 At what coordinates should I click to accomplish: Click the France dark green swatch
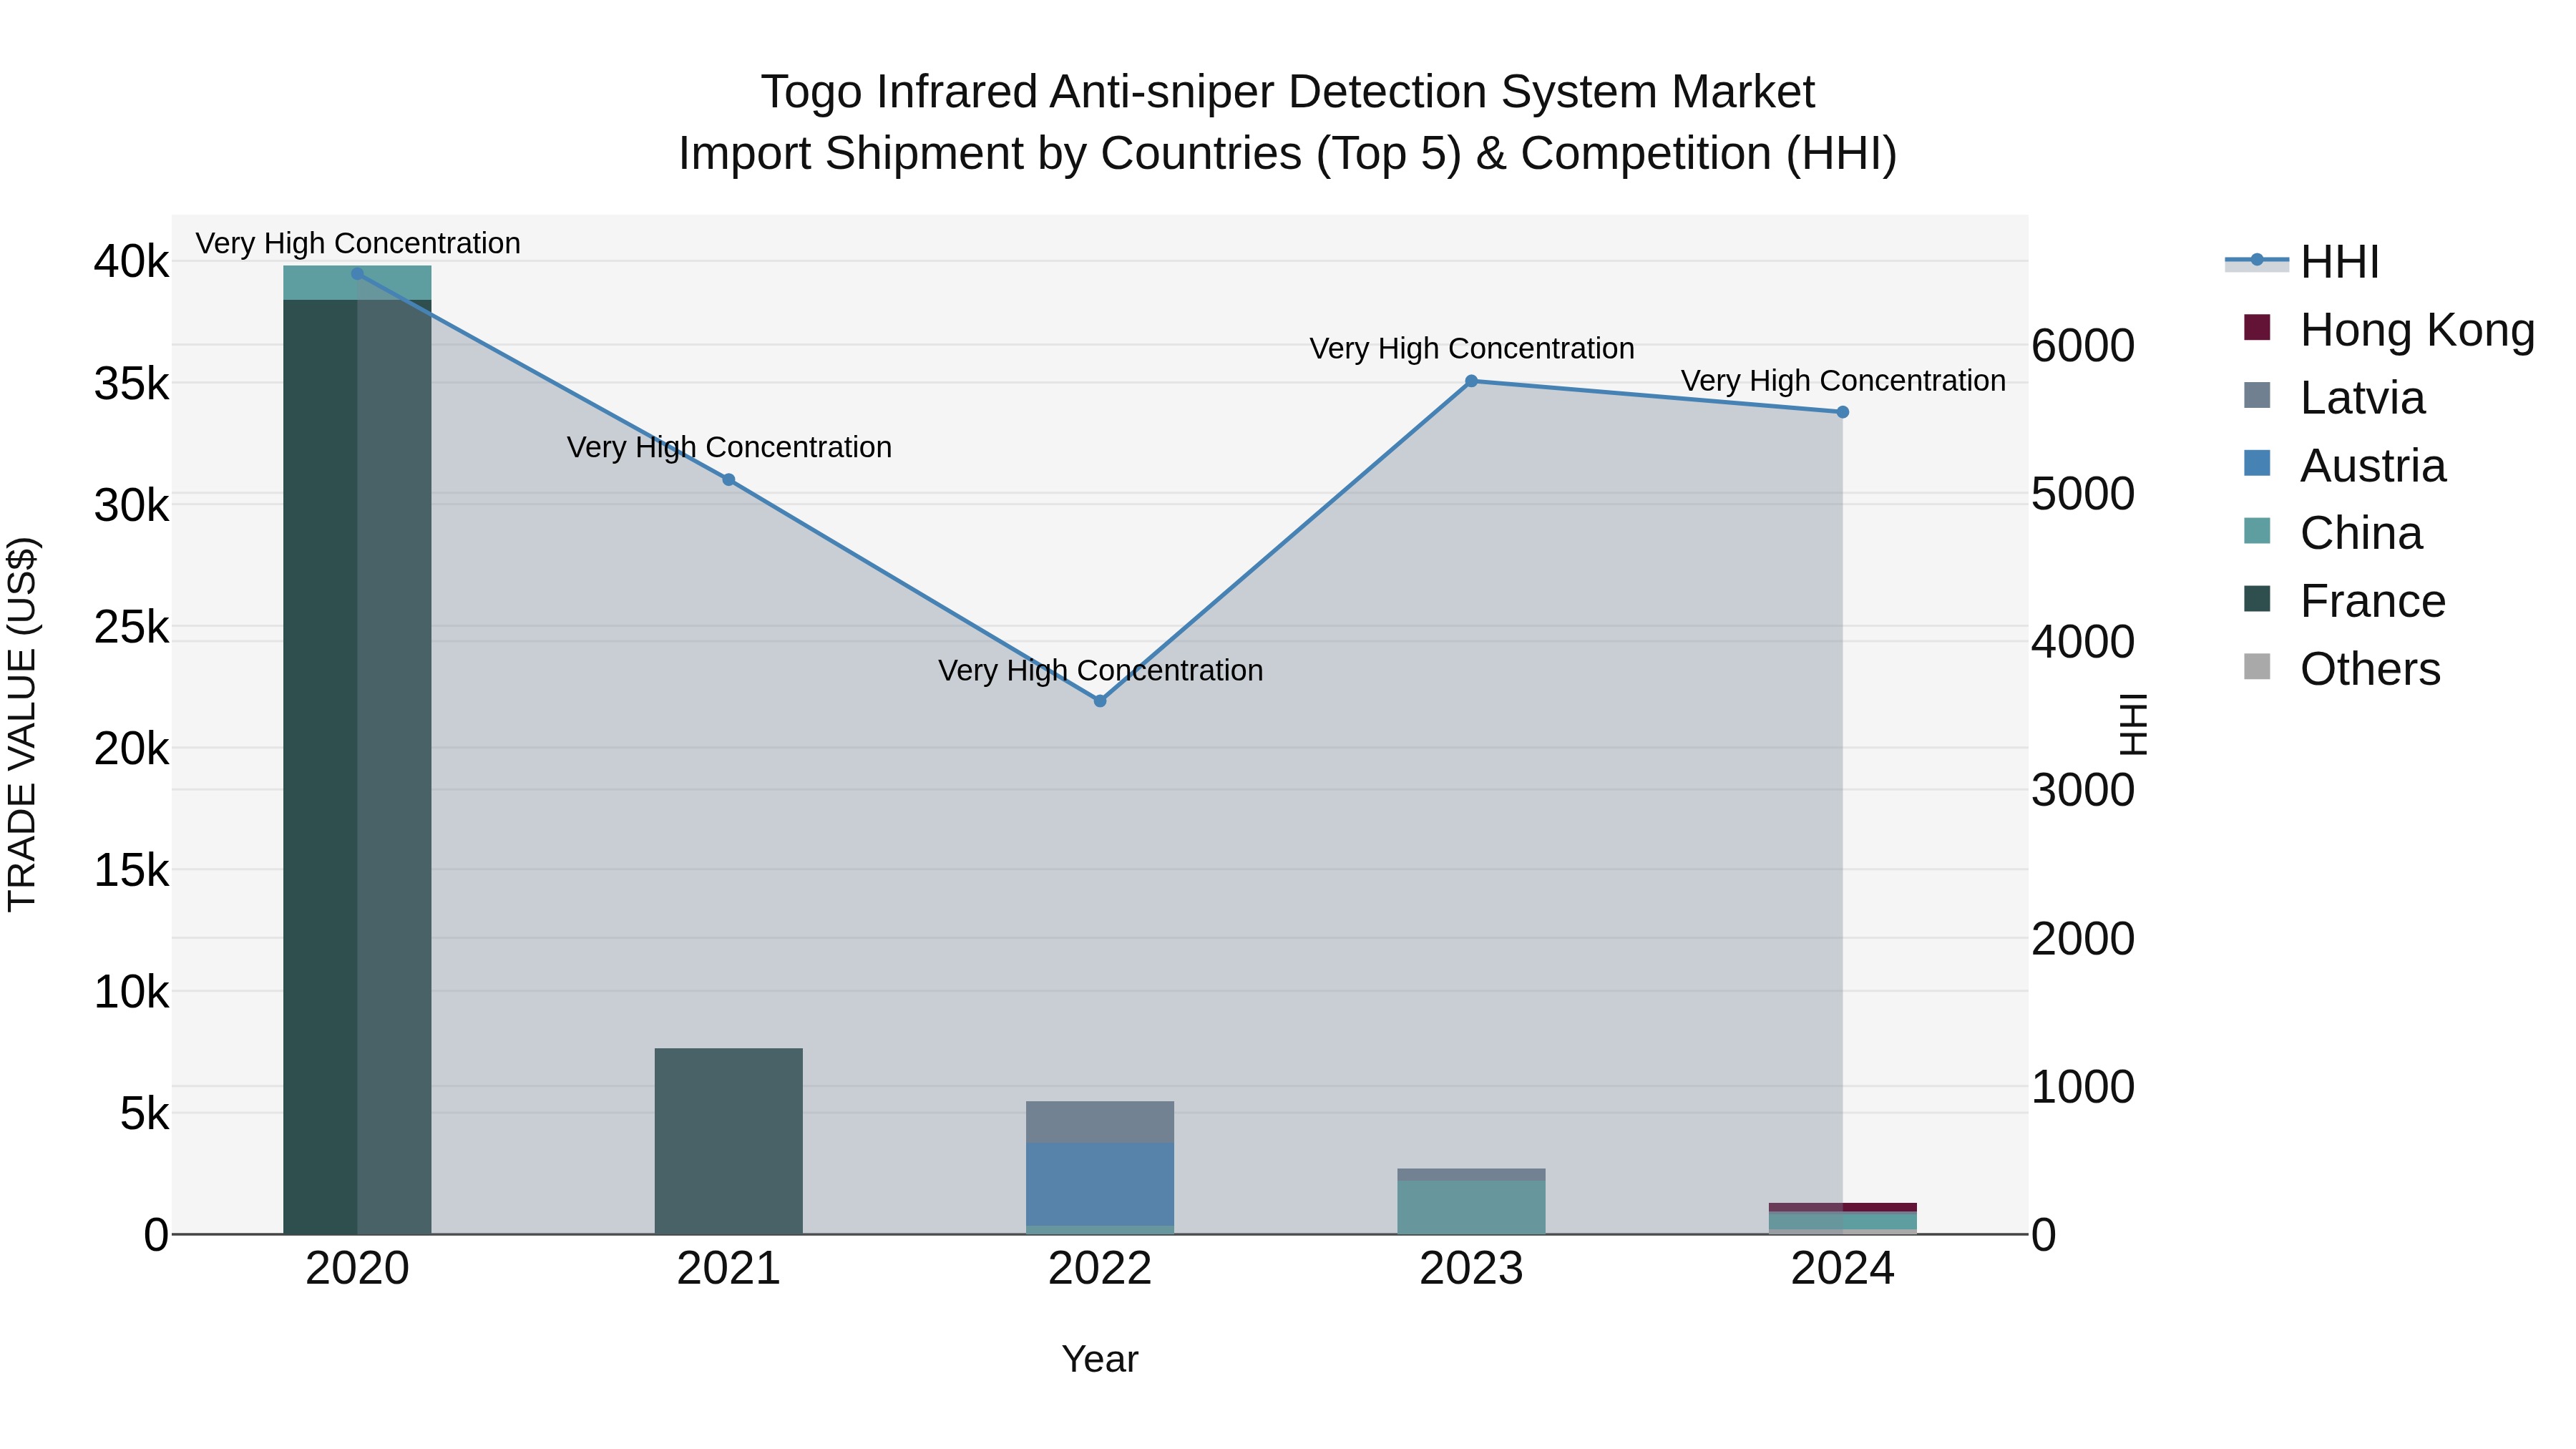2257,598
